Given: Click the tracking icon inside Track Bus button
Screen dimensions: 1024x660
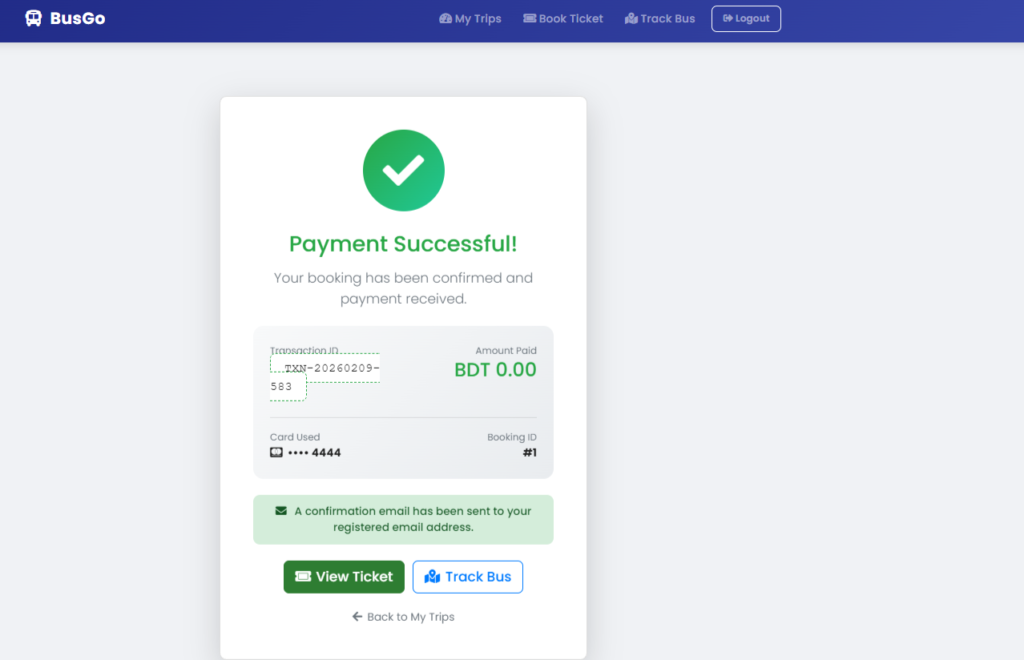Looking at the screenshot, I should 433,577.
